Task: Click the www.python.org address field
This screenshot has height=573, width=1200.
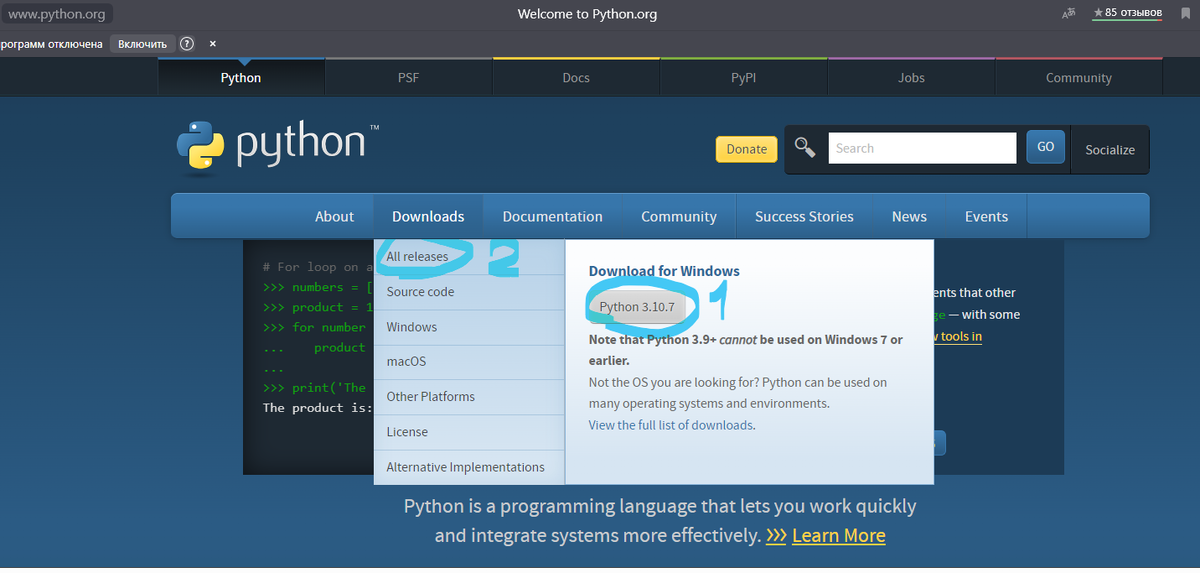Action: click(57, 14)
